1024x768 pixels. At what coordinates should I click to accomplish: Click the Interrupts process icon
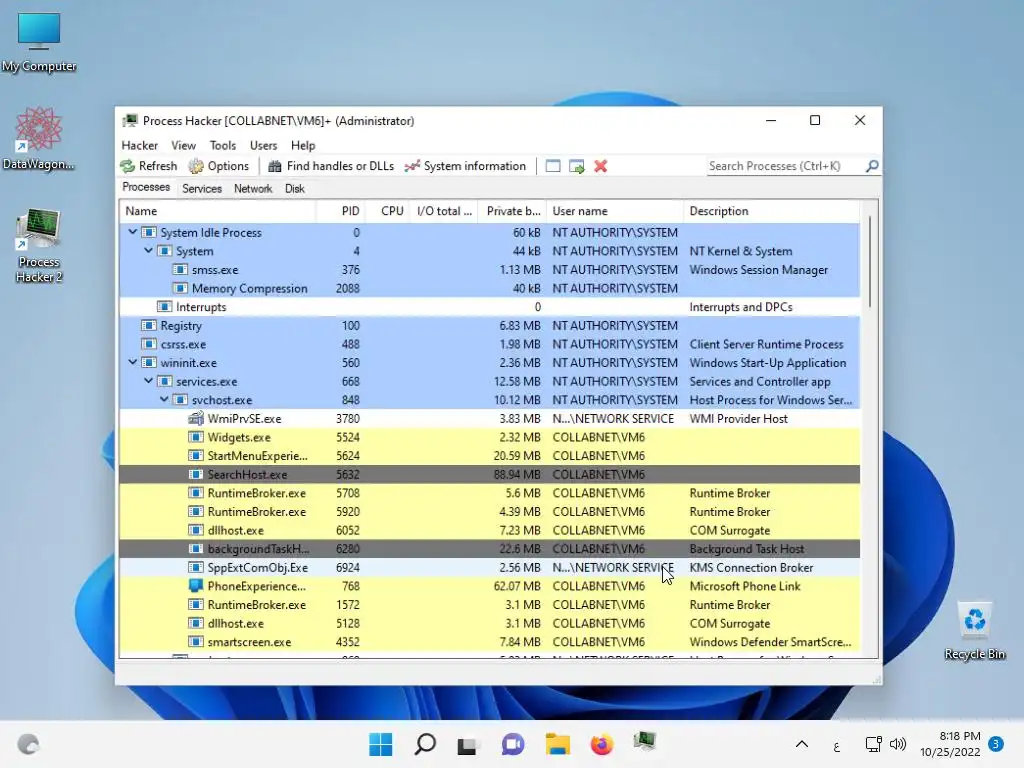[x=165, y=307]
